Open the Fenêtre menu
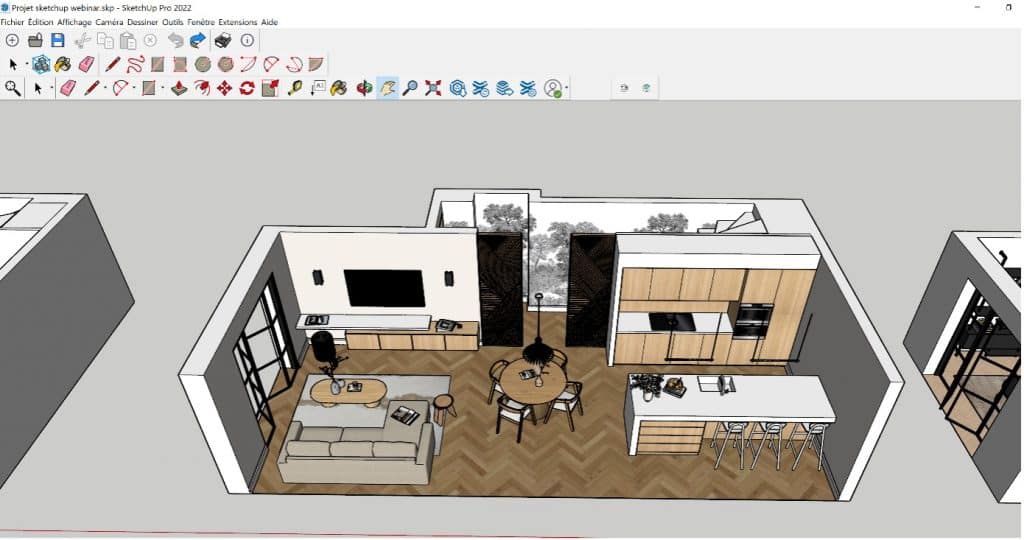Viewport: 1024px width, 540px height. (200, 22)
